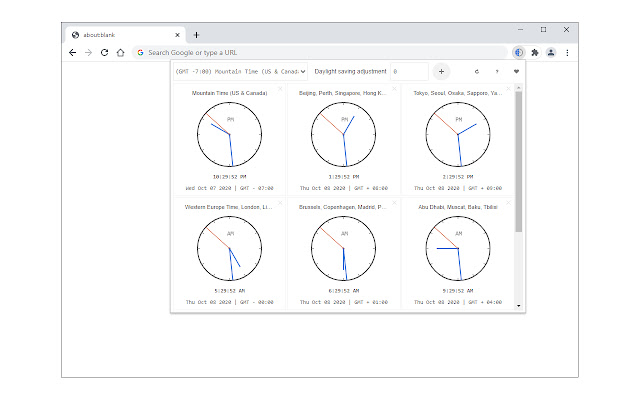Viewport: 640px width, 400px height.
Task: Click the popup vertical scrollbar thumb
Action: 519,162
